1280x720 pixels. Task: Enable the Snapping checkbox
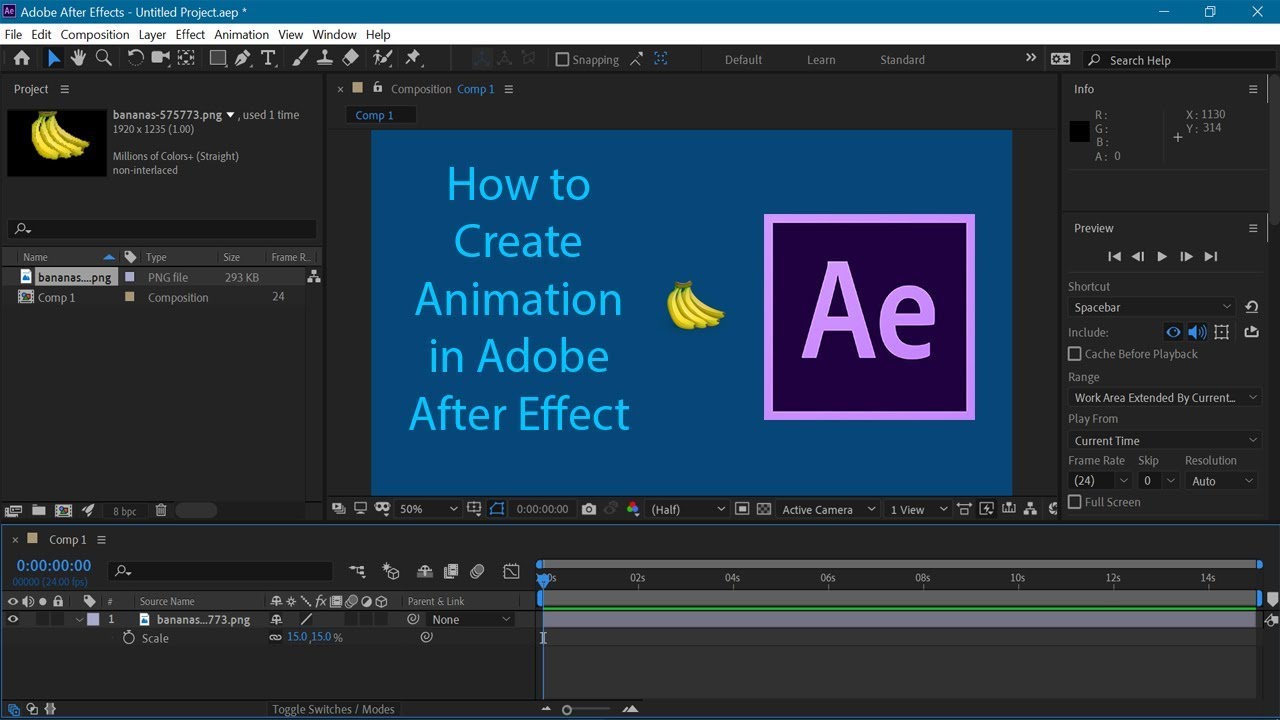562,60
